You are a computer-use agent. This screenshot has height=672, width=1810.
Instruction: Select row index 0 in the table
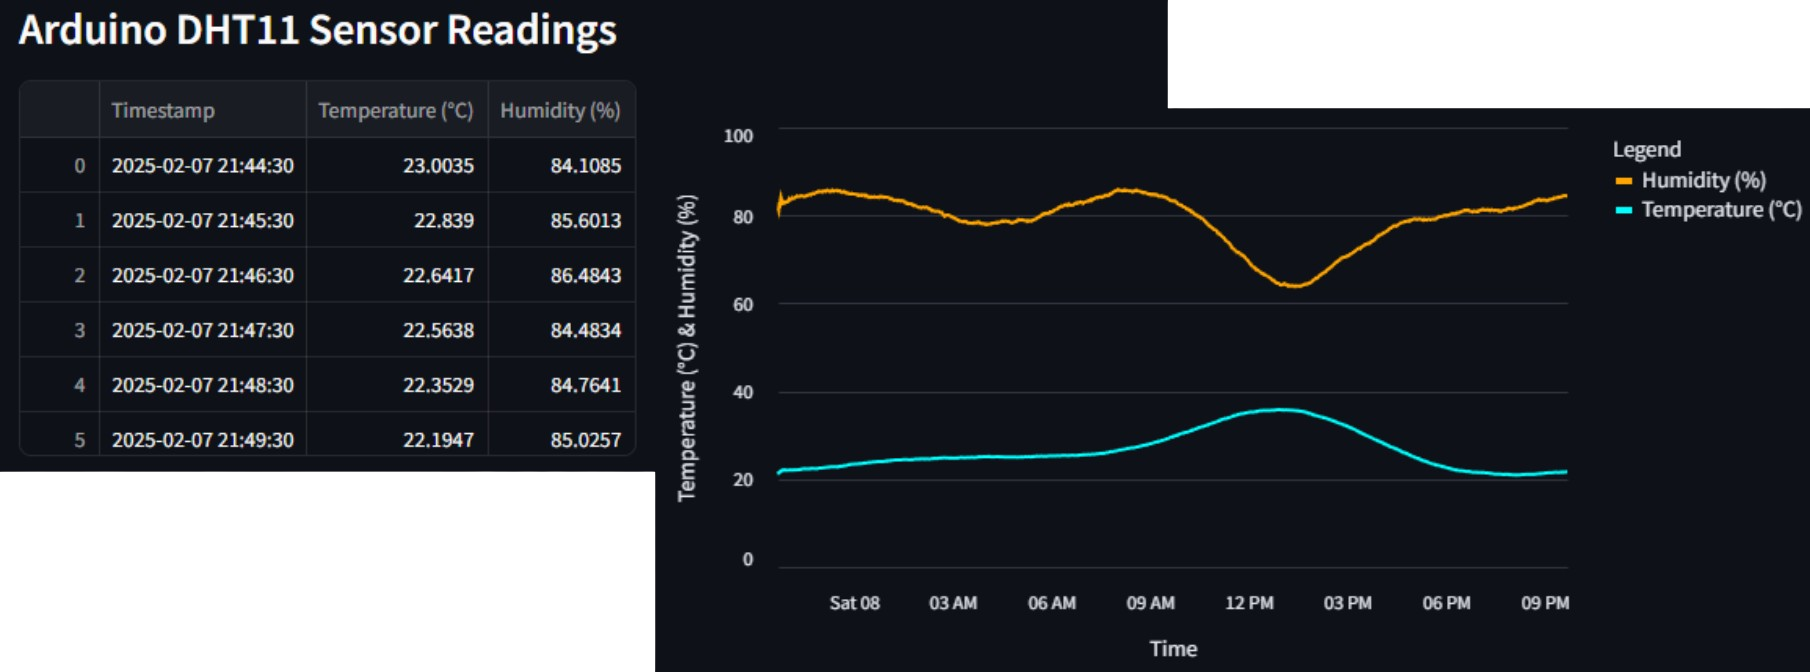(79, 165)
